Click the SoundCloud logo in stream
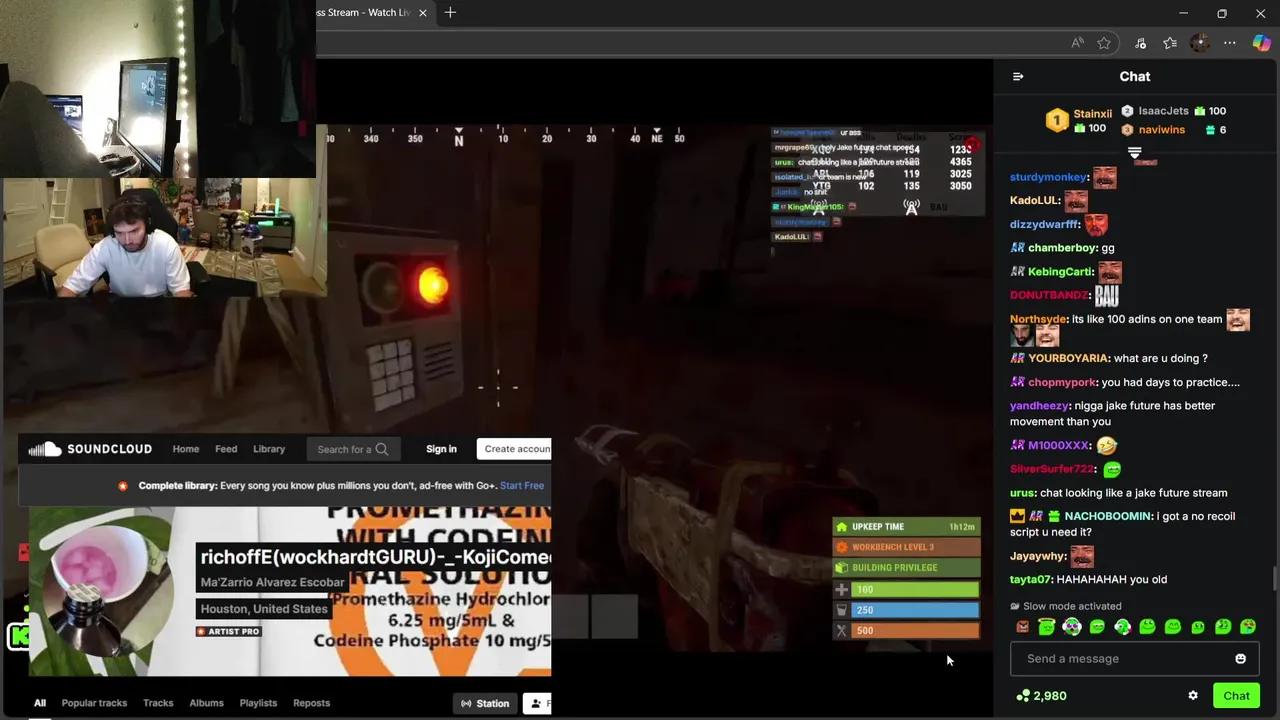1280x720 pixels. pos(90,449)
